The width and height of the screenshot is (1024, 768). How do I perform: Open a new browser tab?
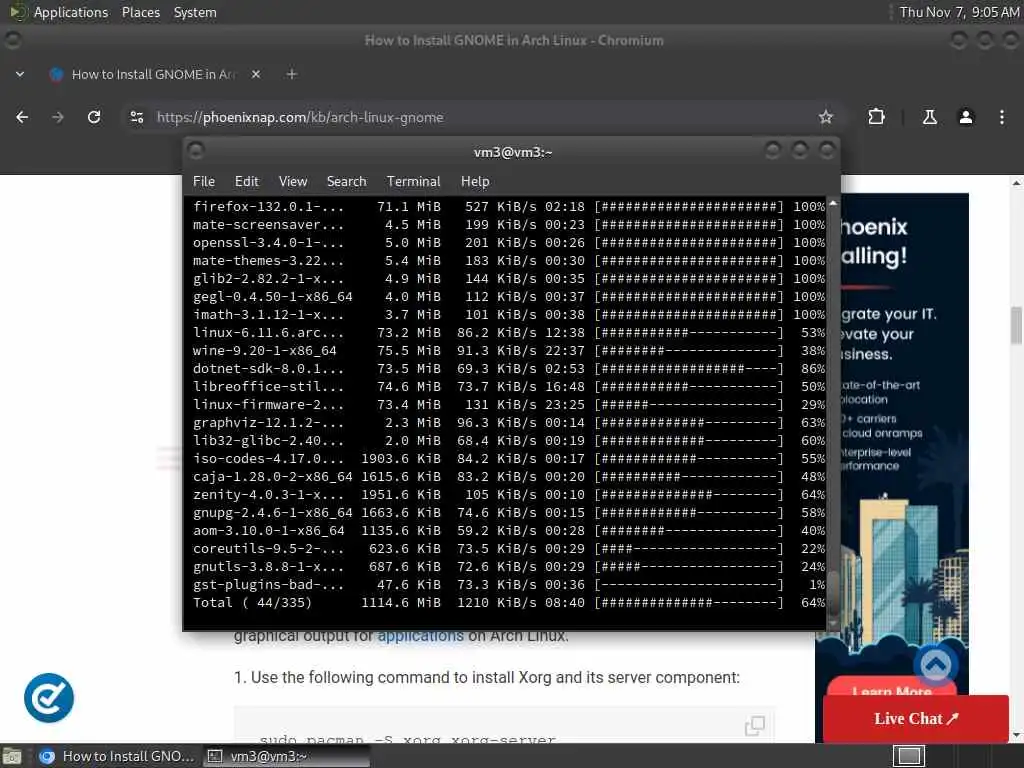[x=292, y=74]
